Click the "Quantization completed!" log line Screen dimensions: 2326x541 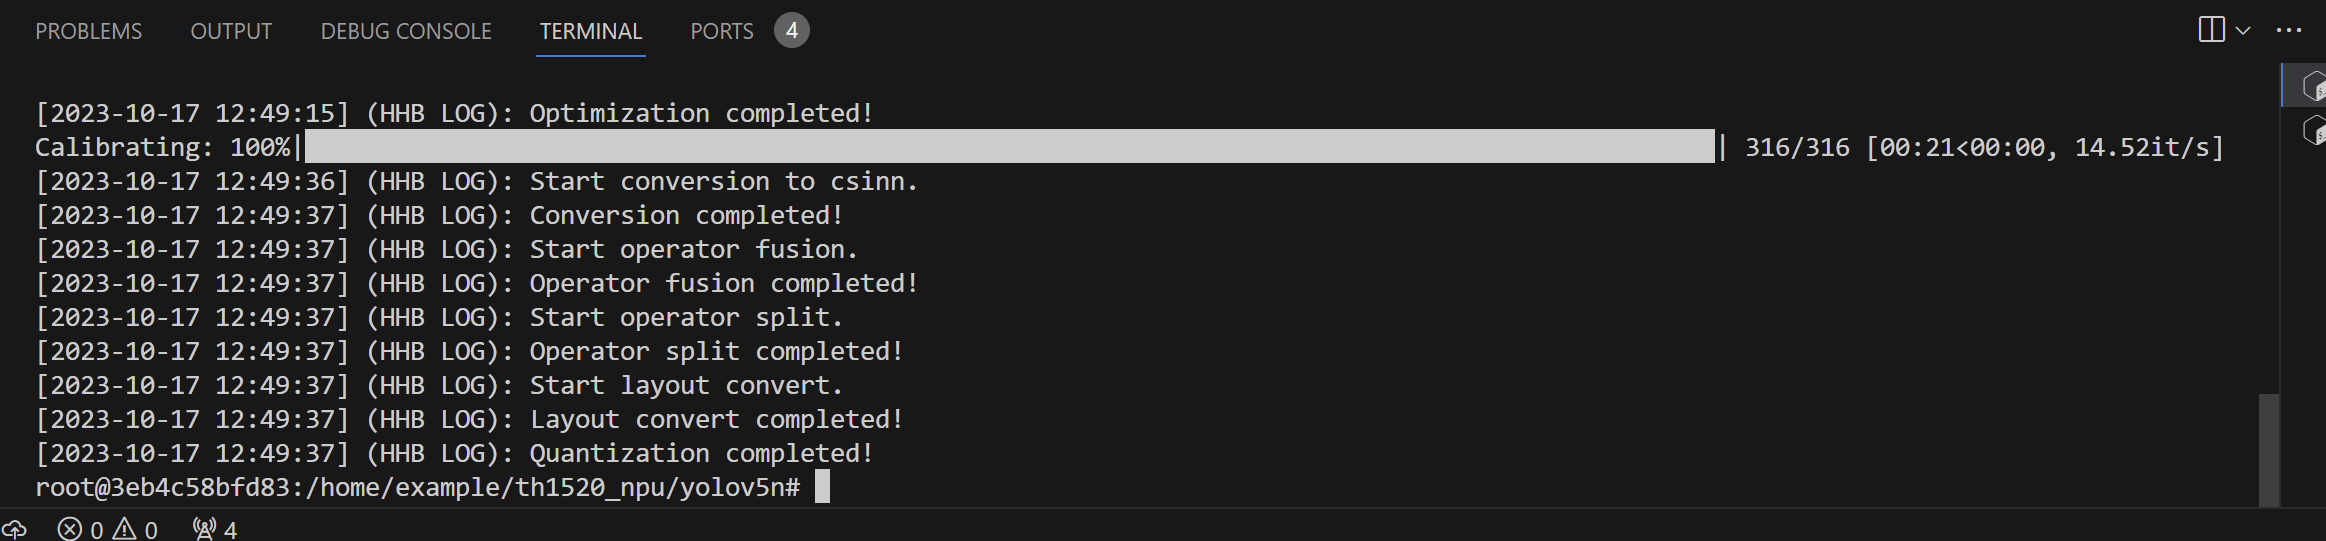(700, 453)
